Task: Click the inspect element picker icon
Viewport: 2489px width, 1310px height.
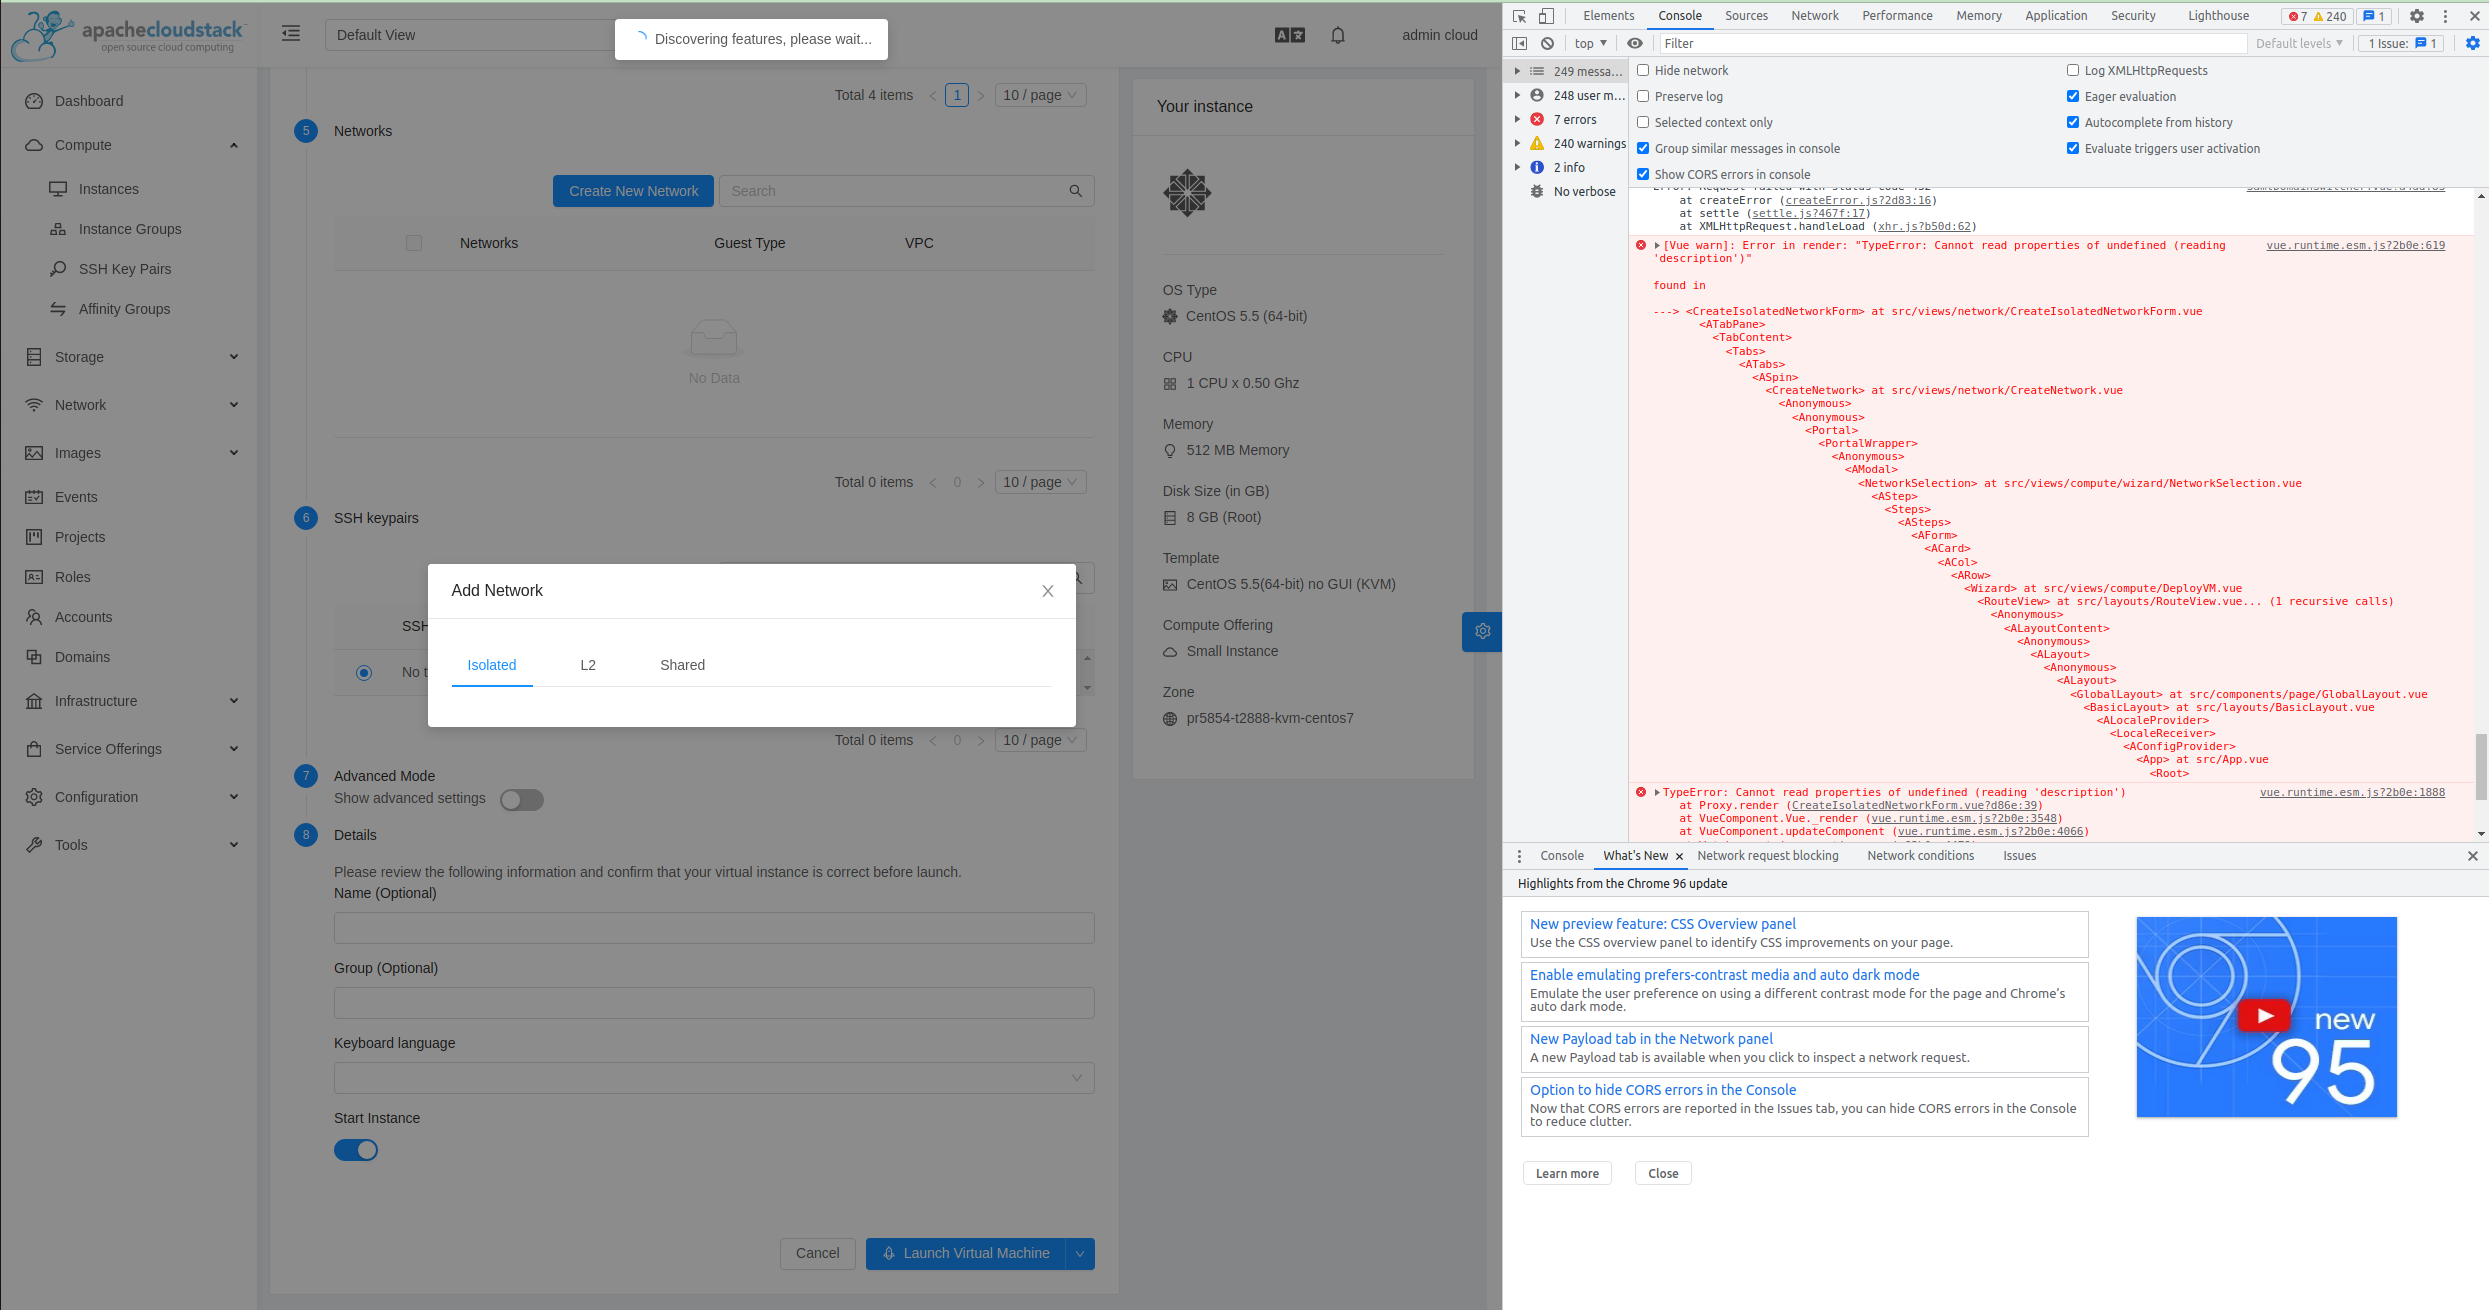Action: pos(1519,16)
